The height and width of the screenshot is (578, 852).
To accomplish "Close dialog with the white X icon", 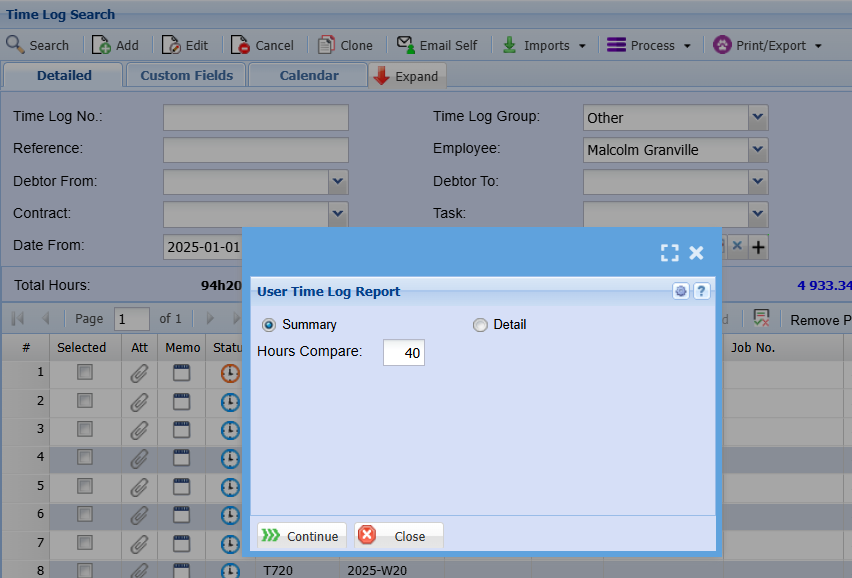I will click(x=696, y=253).
